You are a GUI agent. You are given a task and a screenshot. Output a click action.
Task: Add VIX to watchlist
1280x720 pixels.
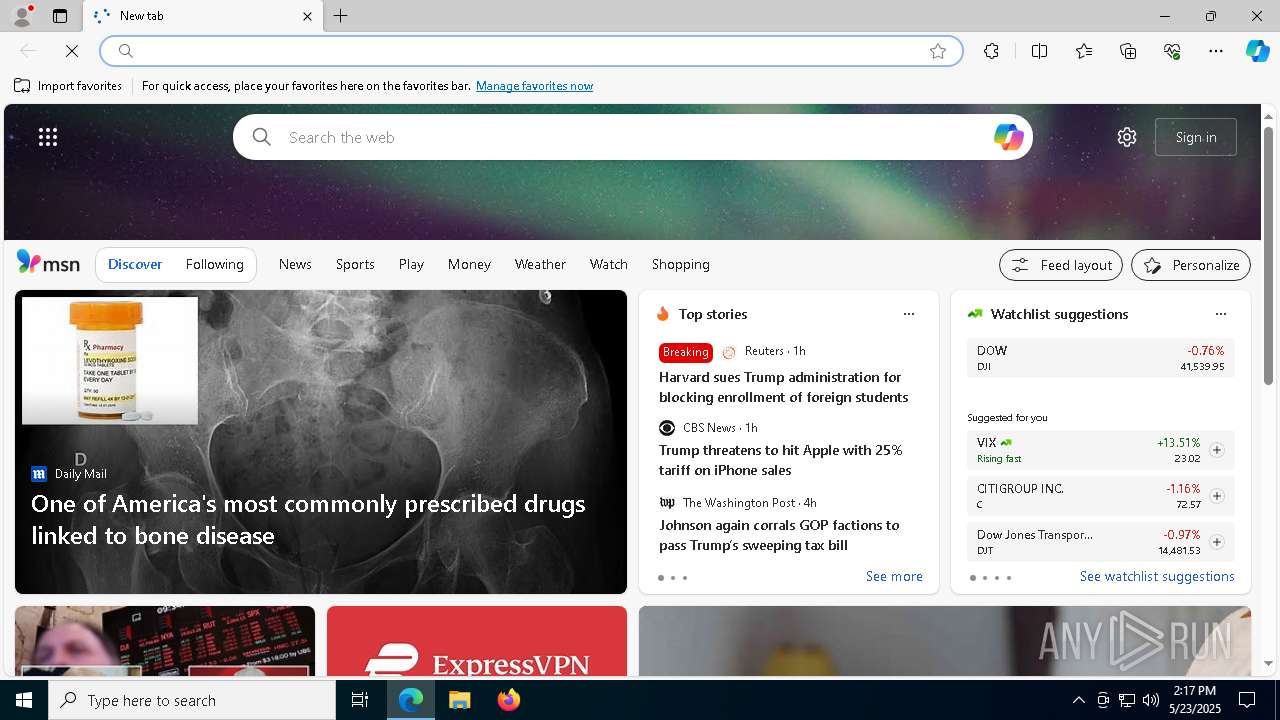[x=1217, y=450]
